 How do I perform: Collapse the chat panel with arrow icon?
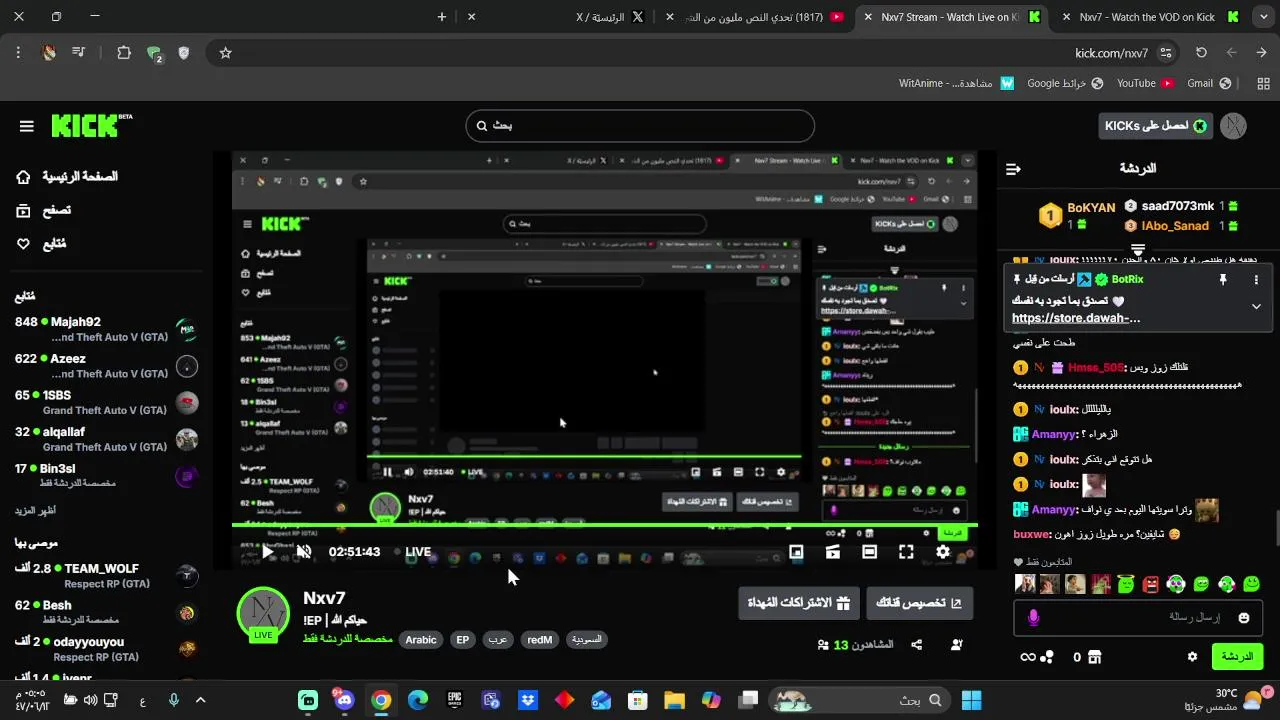coord(1013,169)
